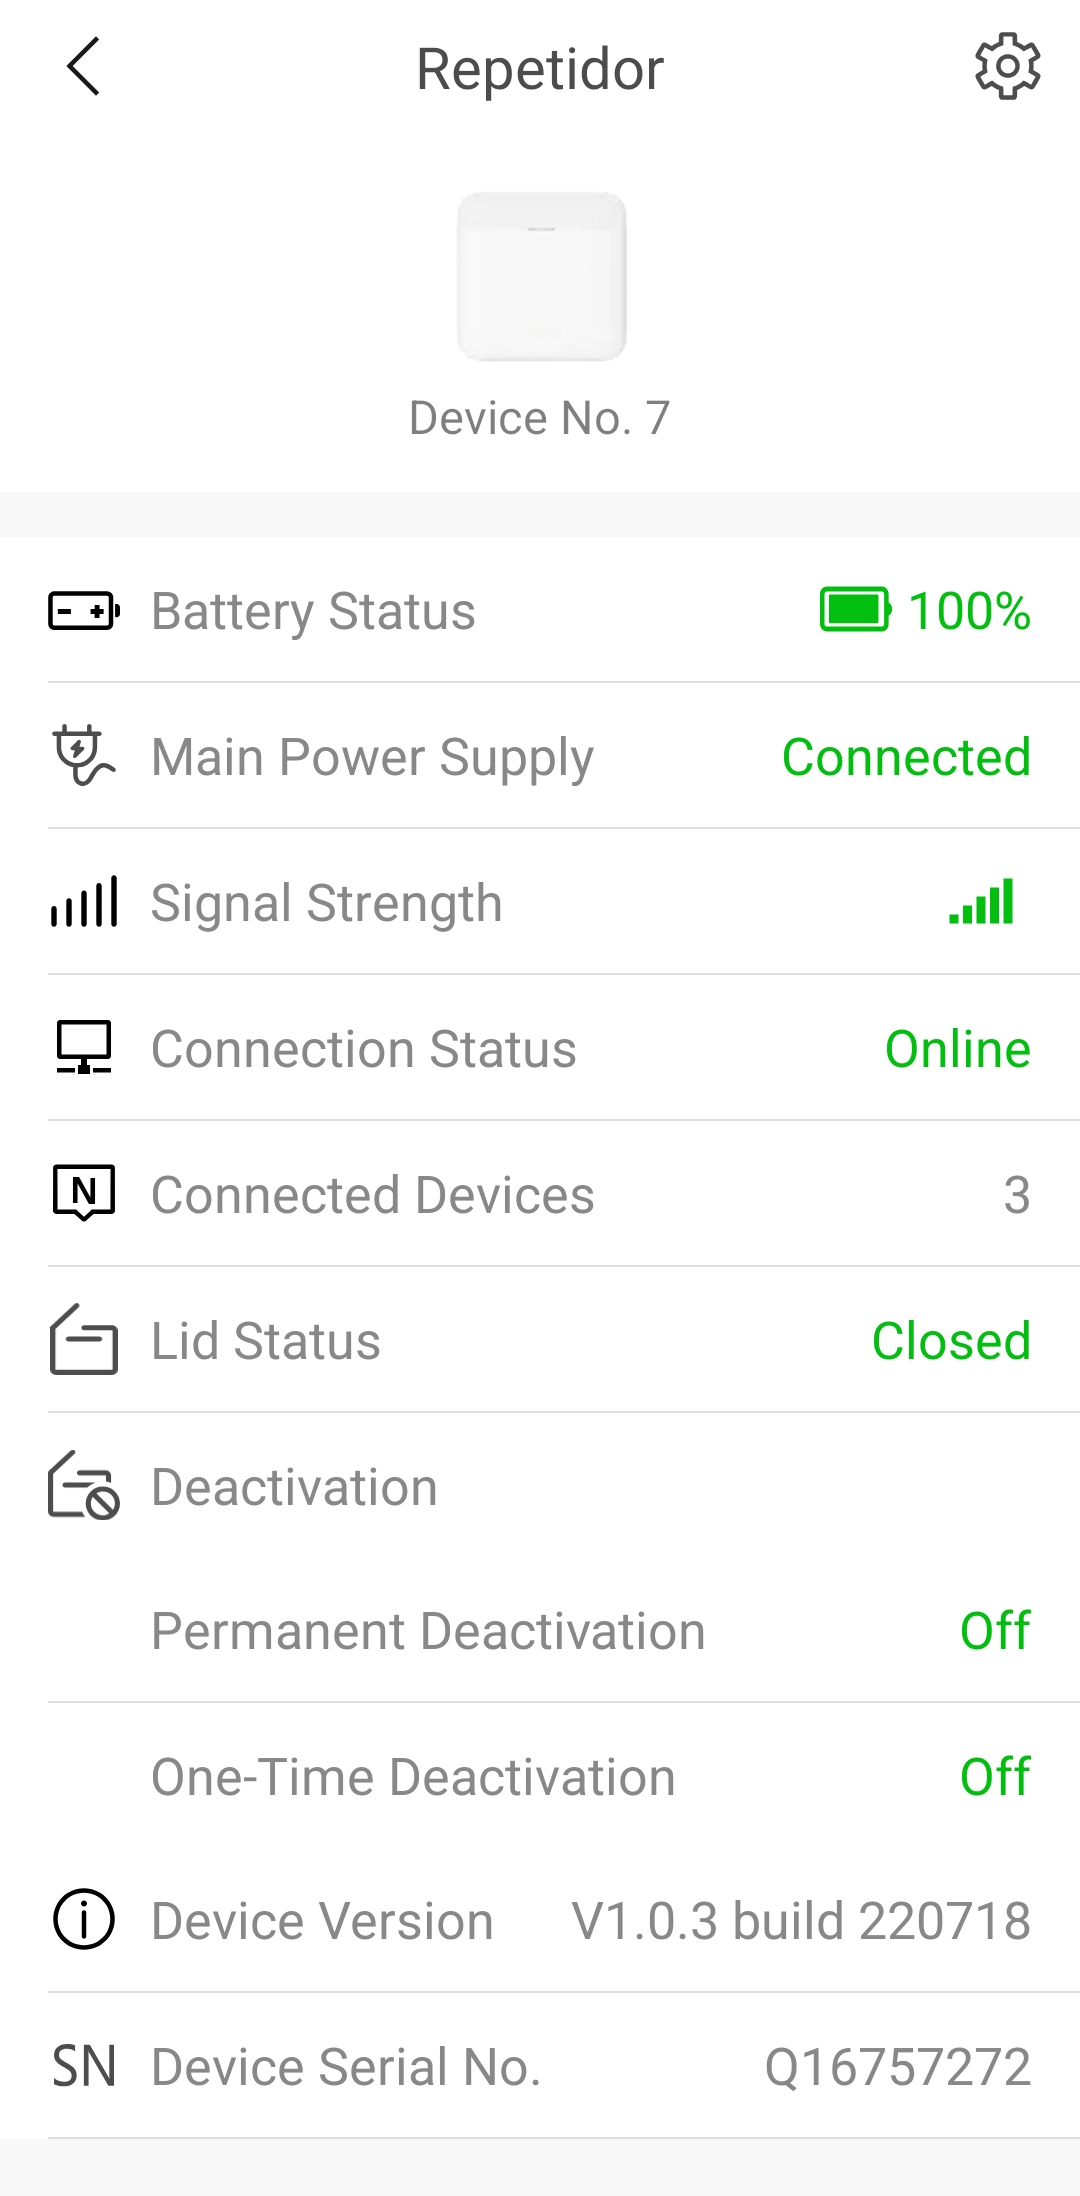Open the repeater settings gear
Viewport: 1080px width, 2196px height.
pos(1007,67)
